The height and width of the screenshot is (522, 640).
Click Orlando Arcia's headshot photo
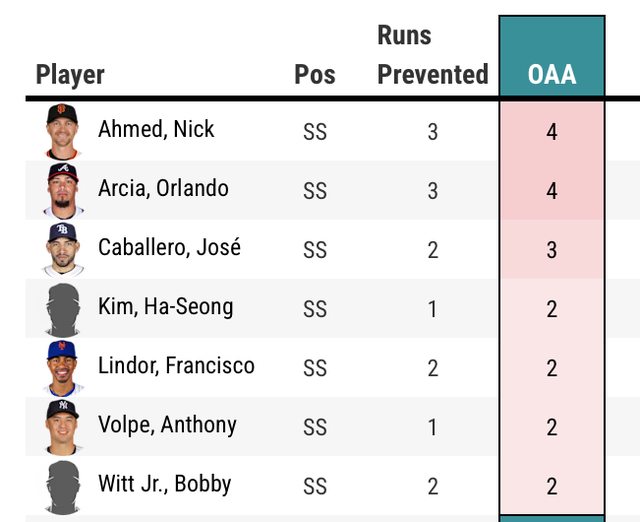tap(62, 189)
